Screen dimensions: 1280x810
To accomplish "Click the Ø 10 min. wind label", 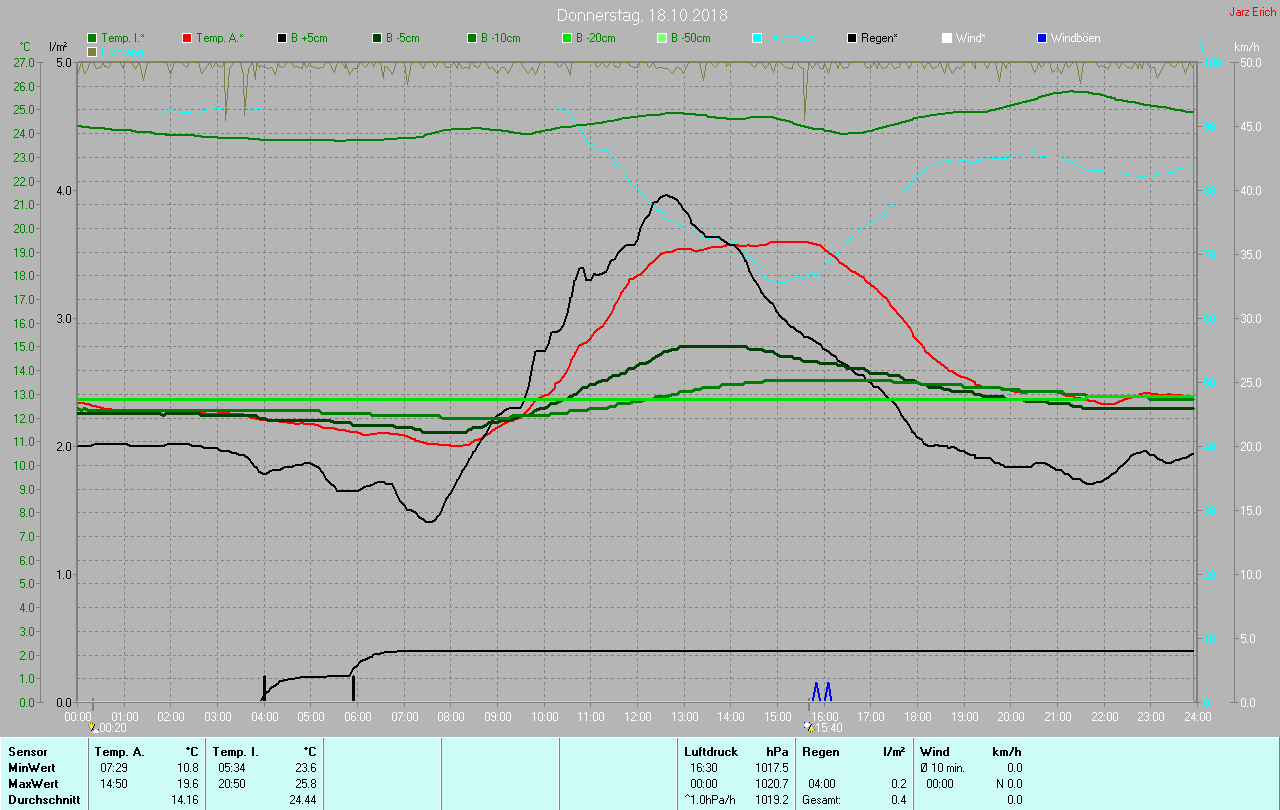I will [x=944, y=768].
